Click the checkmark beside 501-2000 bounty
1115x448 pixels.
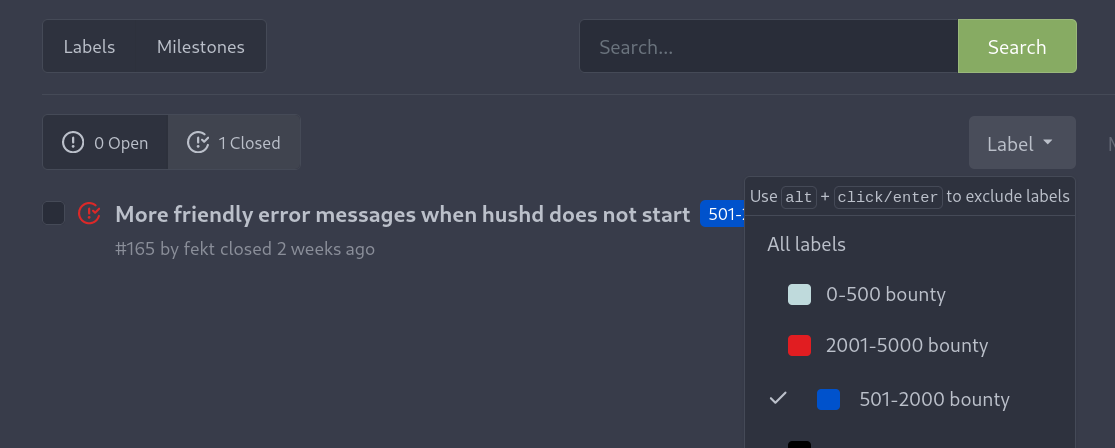point(779,399)
